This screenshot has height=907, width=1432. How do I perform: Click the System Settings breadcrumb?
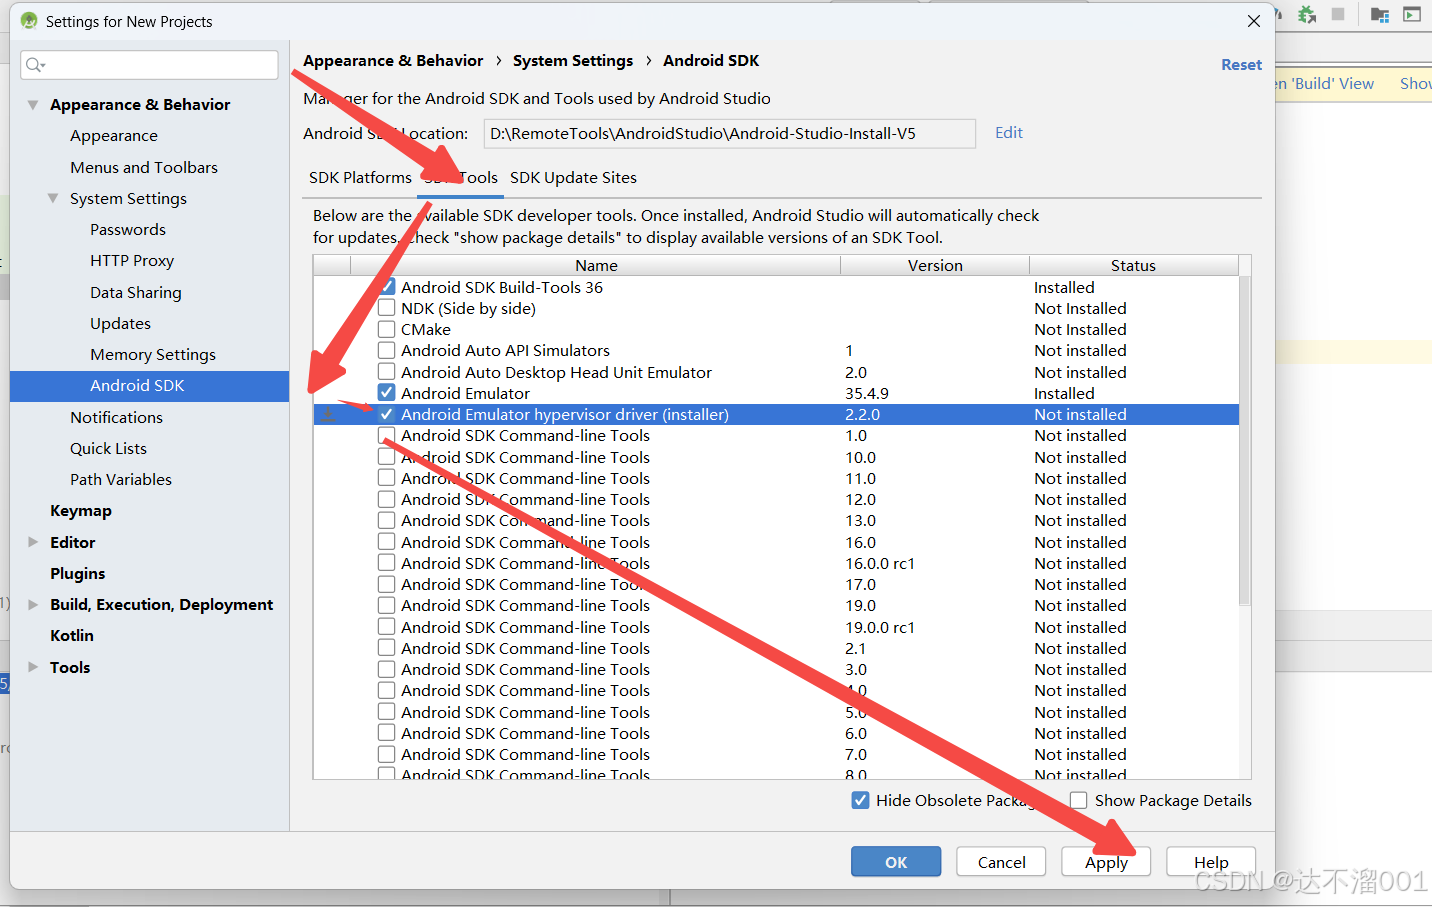click(x=573, y=61)
